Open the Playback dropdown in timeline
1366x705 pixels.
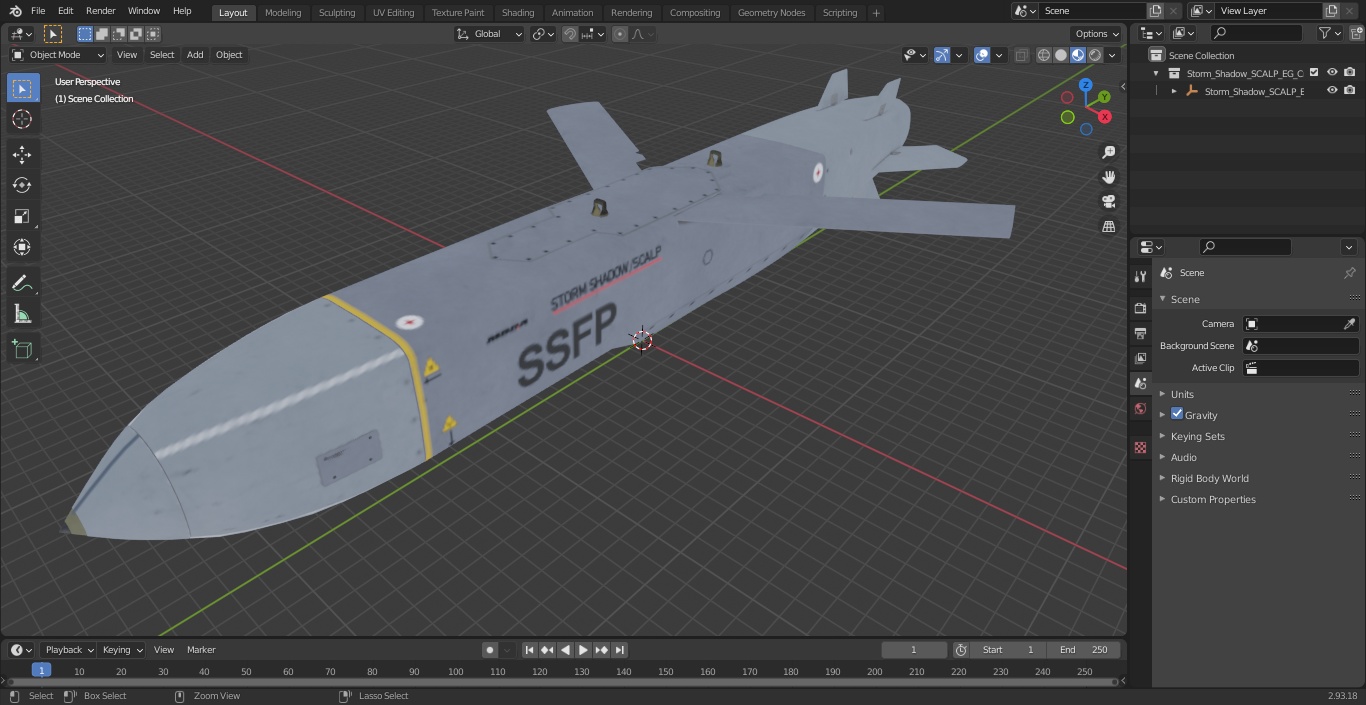click(x=67, y=650)
